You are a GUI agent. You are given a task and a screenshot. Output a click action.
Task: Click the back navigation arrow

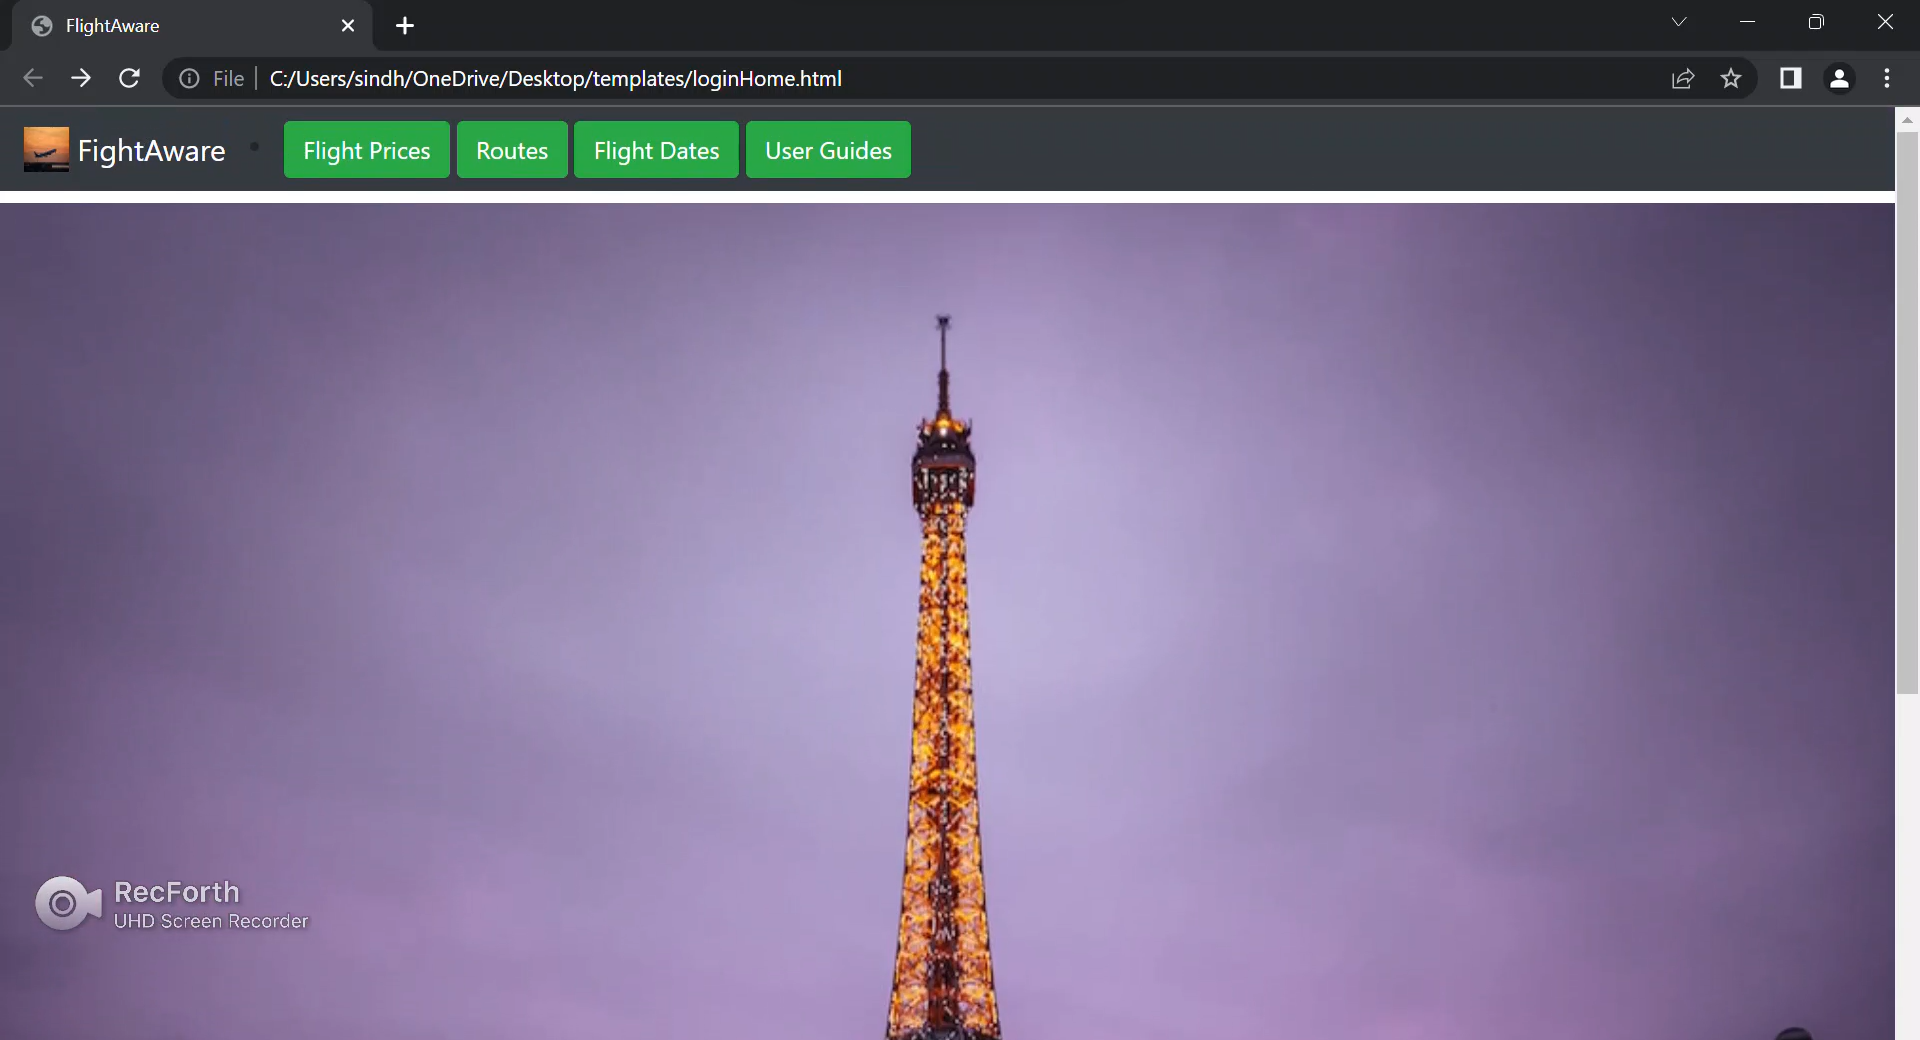[x=33, y=78]
